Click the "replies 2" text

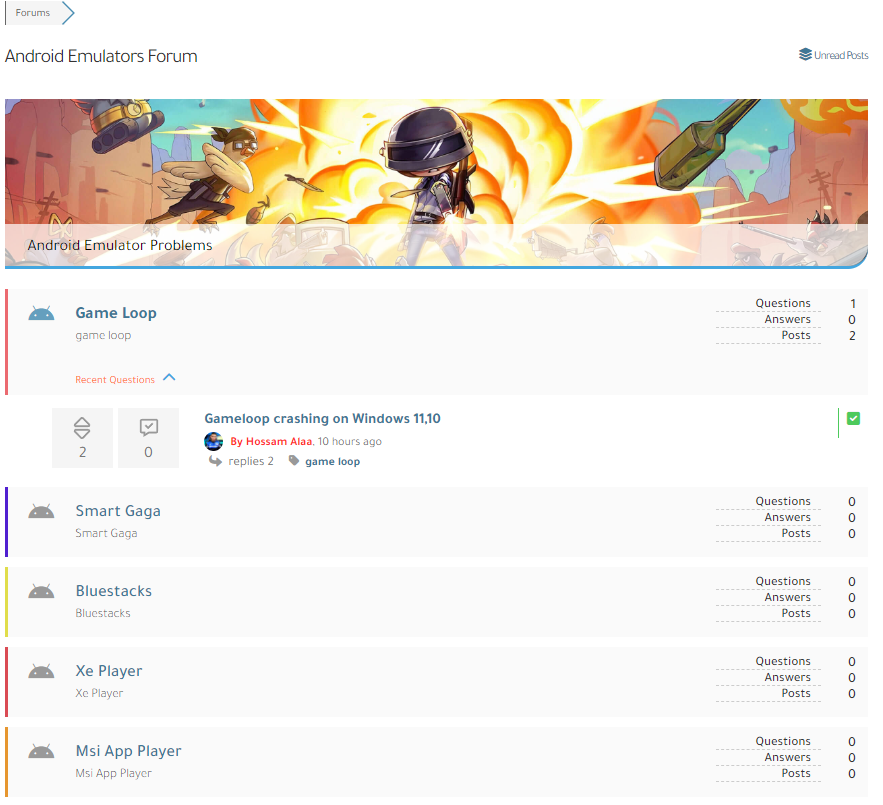tap(251, 461)
